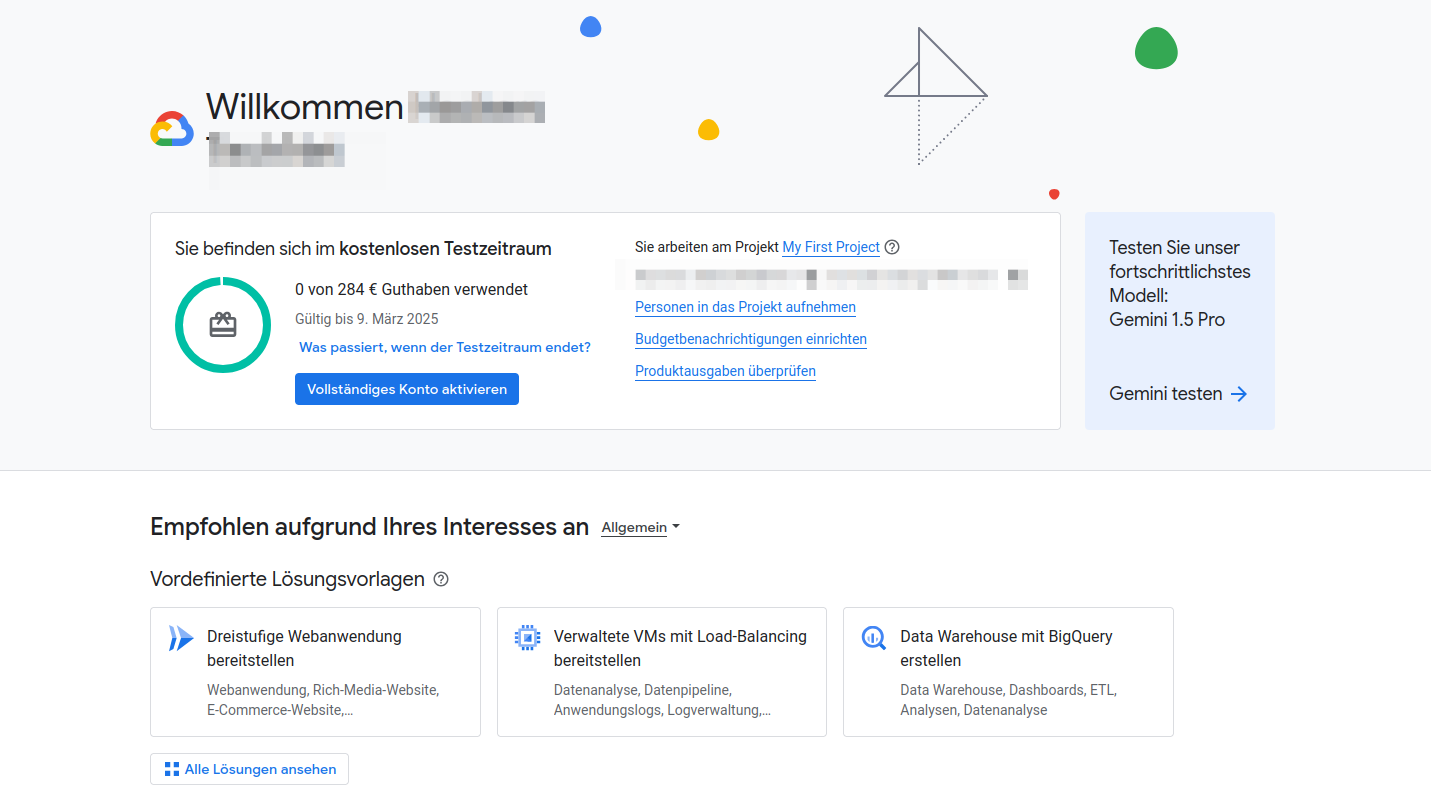Viewport: 1431px width, 791px height.
Task: Click the BigQuery Data Warehouse icon
Action: (x=873, y=638)
